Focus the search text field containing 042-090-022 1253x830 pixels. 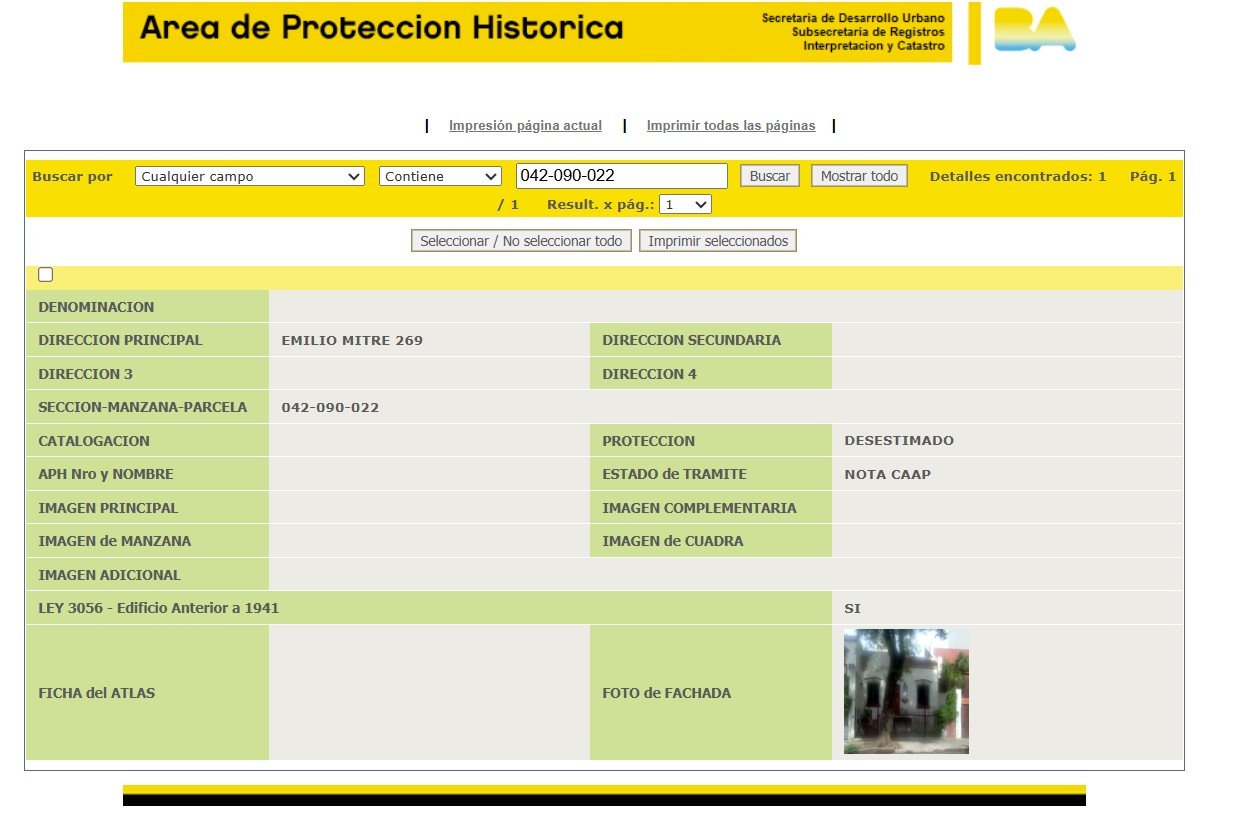click(621, 176)
